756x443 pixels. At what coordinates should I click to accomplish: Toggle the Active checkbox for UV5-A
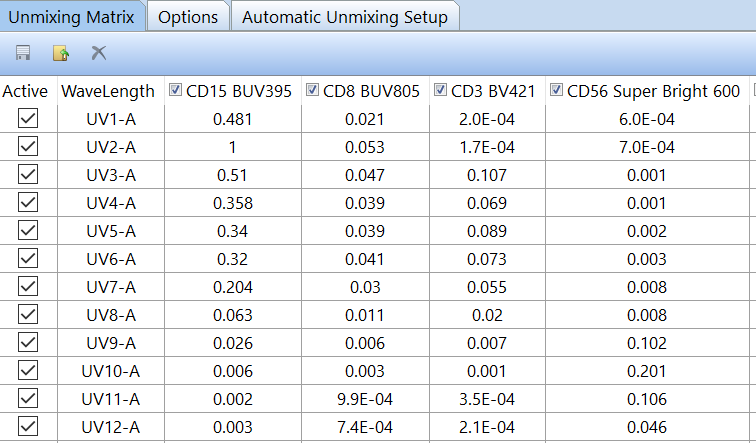tap(28, 231)
